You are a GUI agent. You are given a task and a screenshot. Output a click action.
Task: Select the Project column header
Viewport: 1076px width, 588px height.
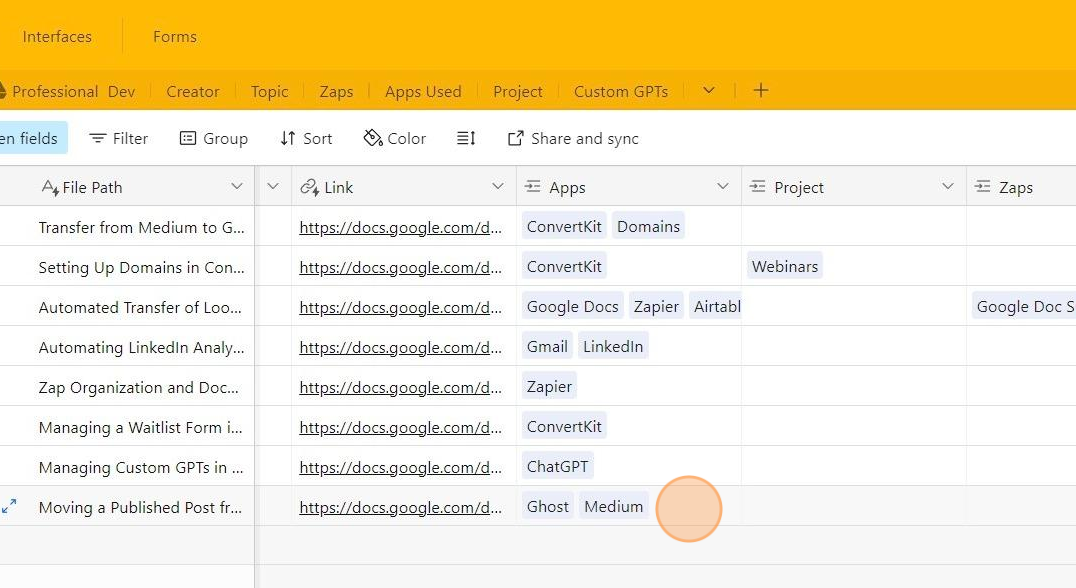[854, 187]
